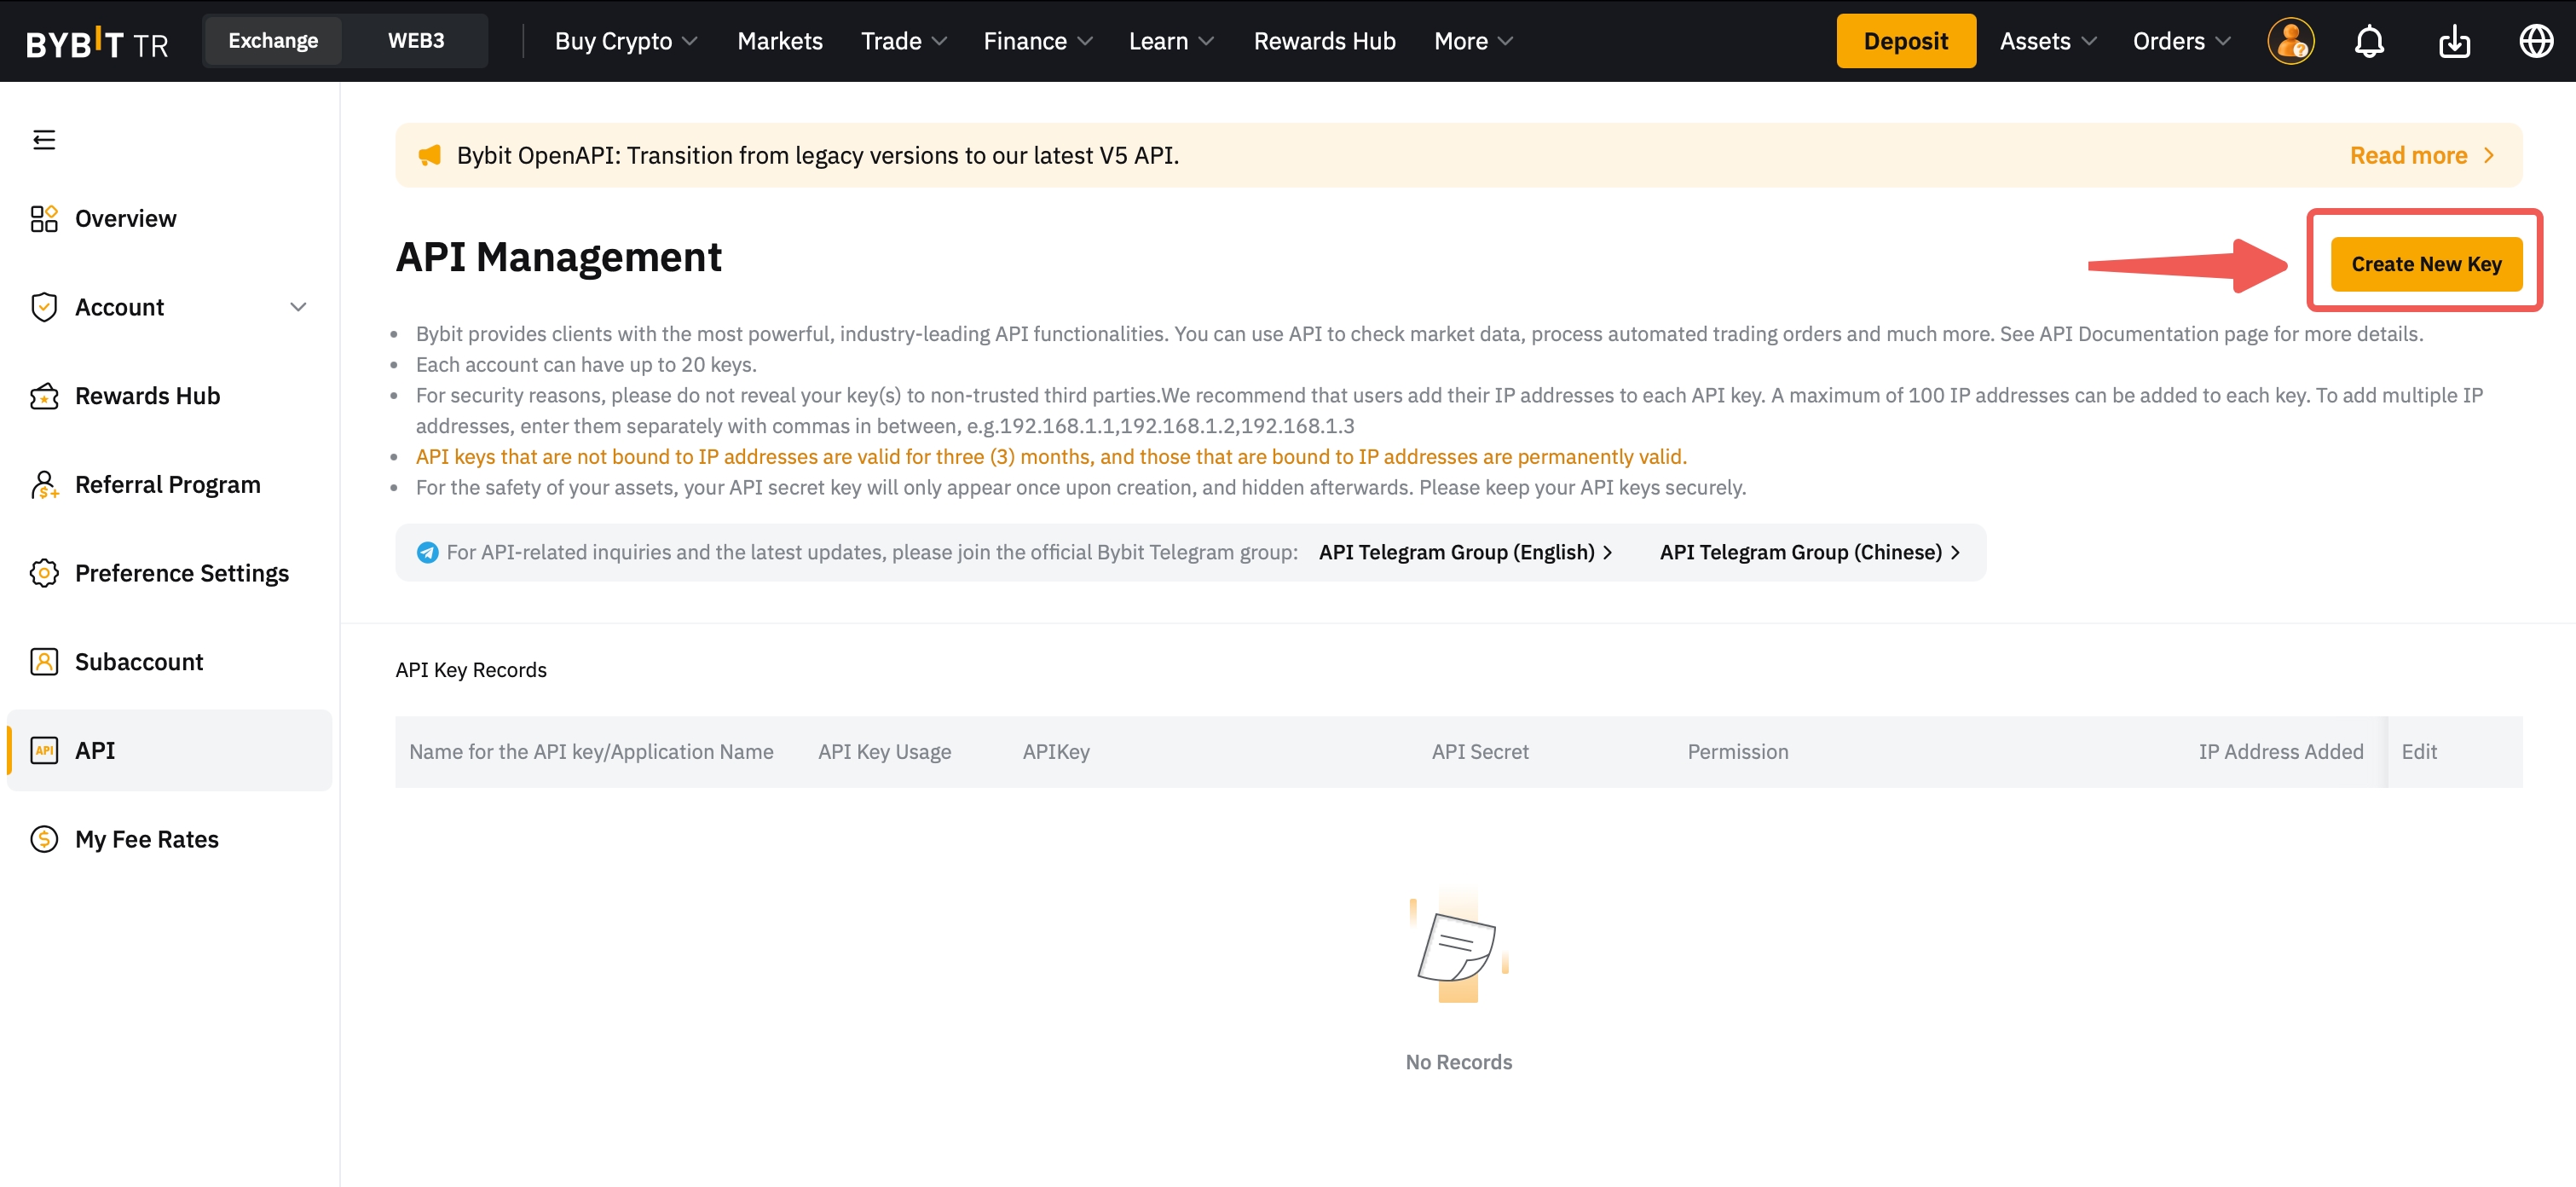2576x1187 pixels.
Task: Click the Create New Key button
Action: pyautogui.click(x=2425, y=264)
